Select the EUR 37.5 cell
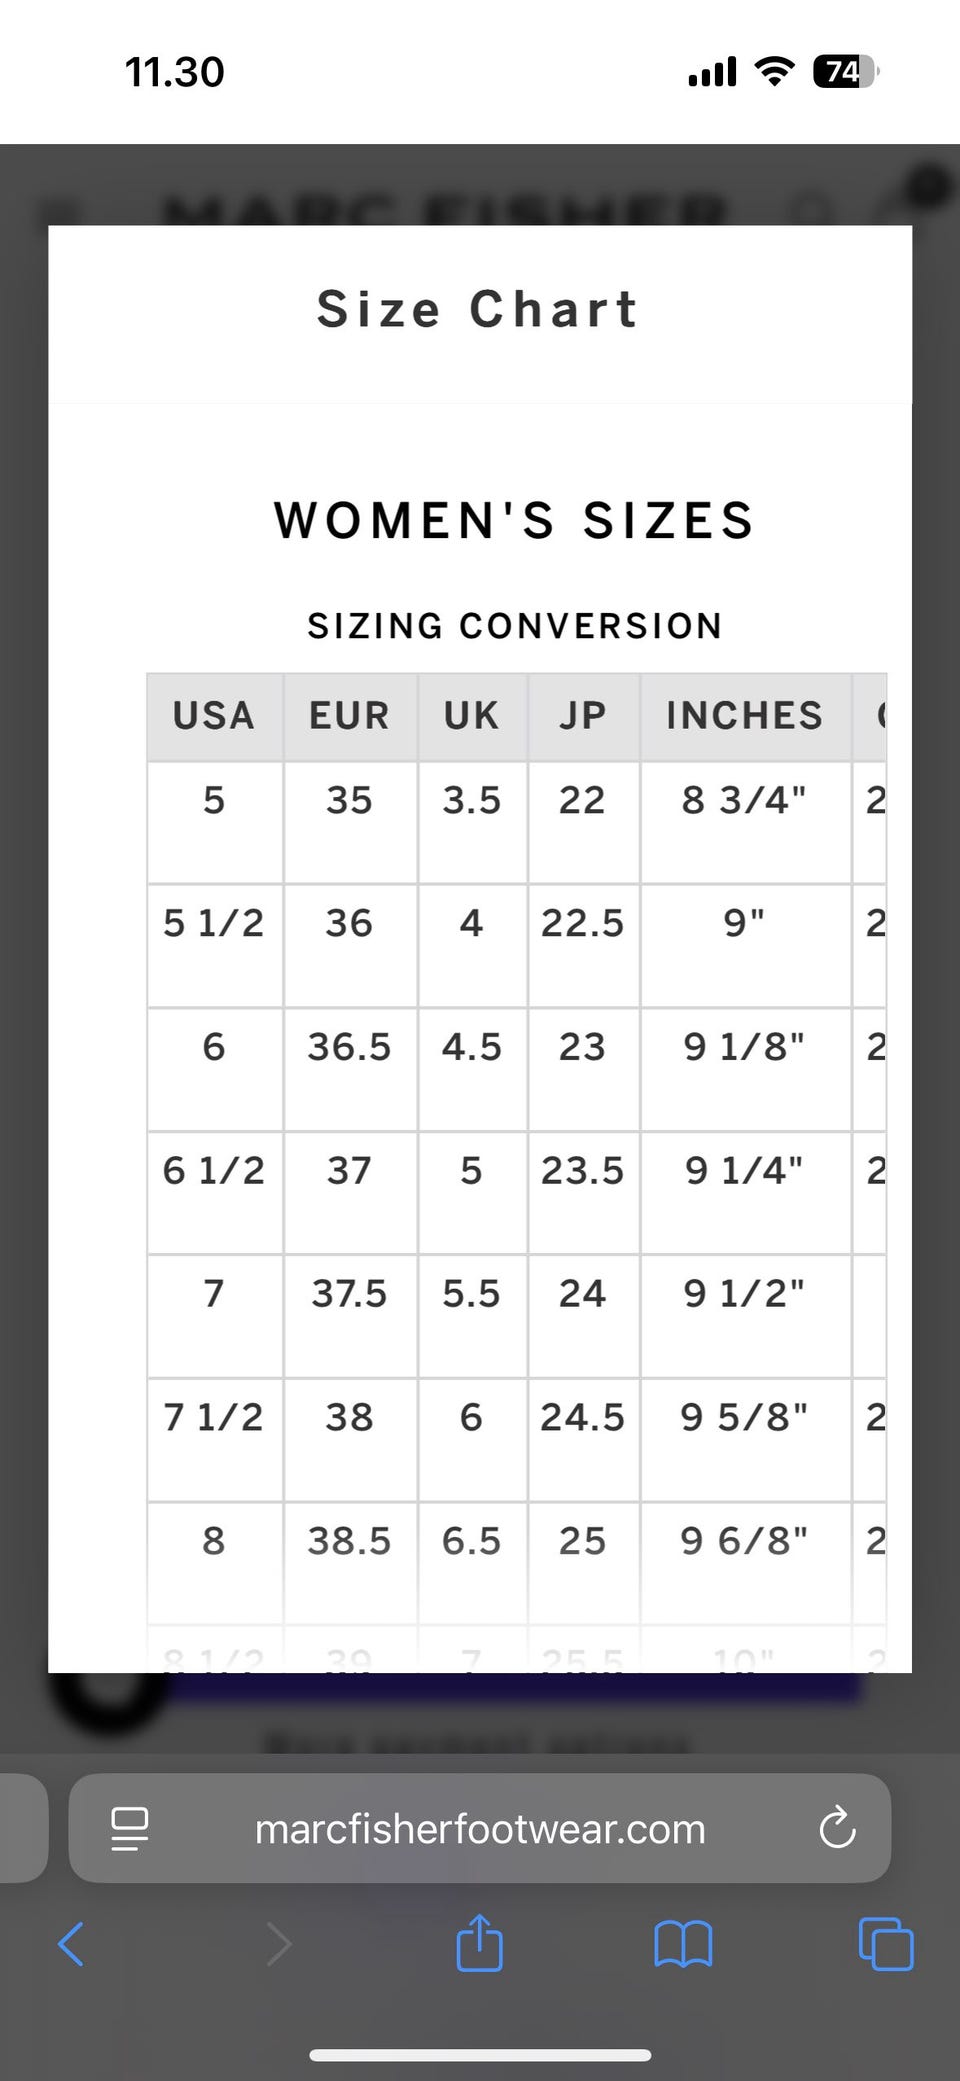 [349, 1294]
